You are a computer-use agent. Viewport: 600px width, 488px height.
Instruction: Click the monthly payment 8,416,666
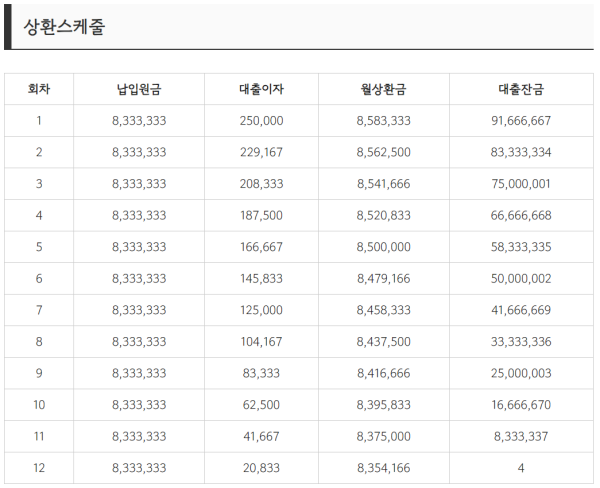(x=383, y=373)
